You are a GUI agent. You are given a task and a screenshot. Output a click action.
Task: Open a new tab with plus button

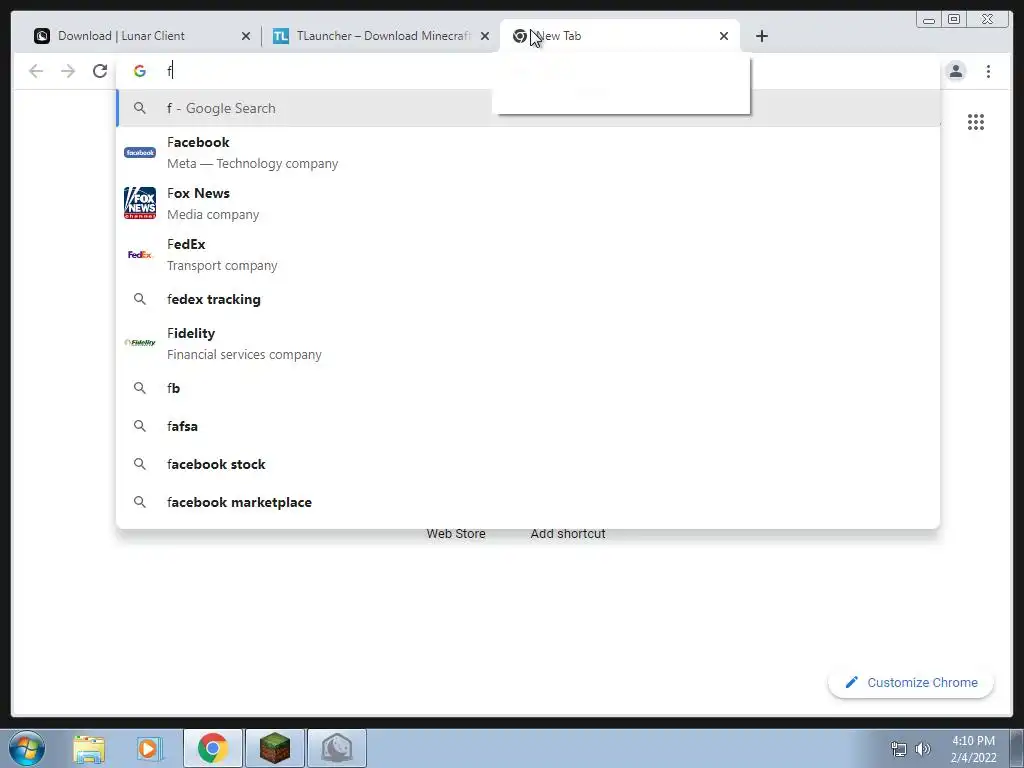pyautogui.click(x=761, y=36)
